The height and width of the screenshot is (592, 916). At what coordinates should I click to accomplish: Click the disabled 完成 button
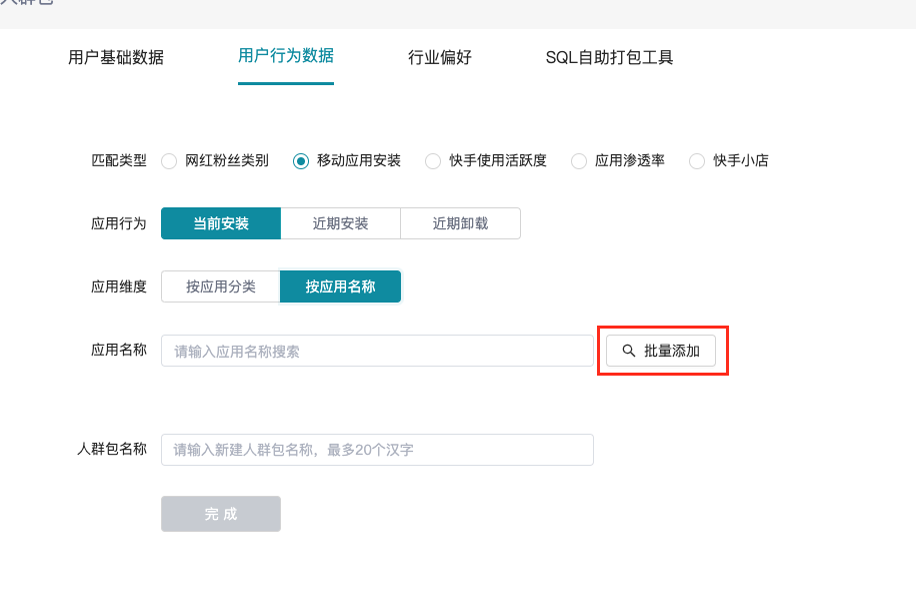pos(220,513)
